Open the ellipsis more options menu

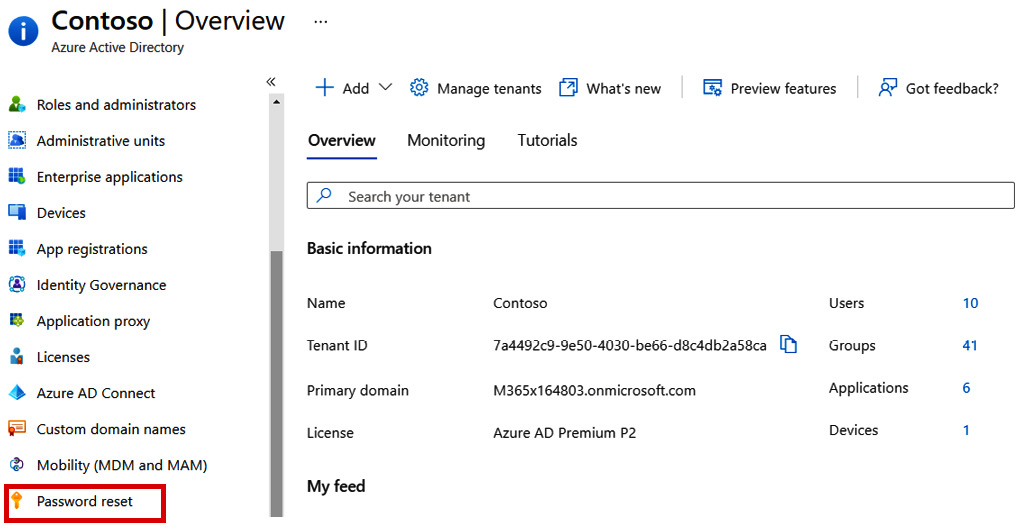click(x=320, y=21)
